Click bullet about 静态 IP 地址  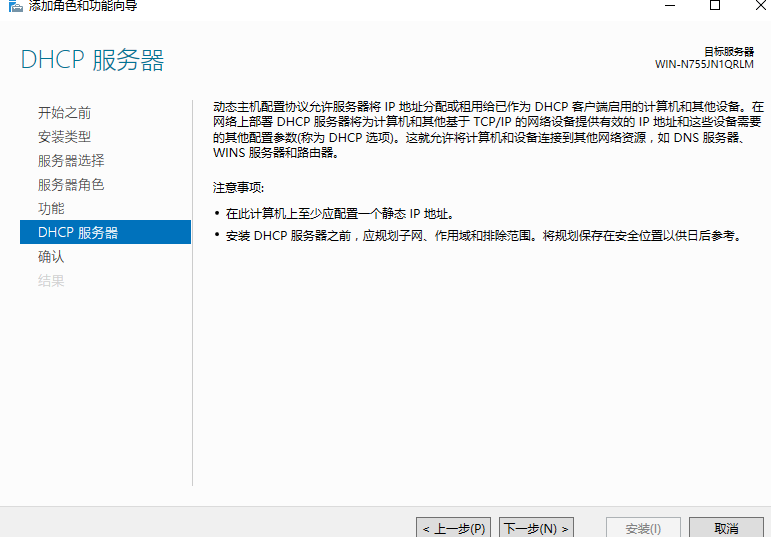(x=340, y=214)
